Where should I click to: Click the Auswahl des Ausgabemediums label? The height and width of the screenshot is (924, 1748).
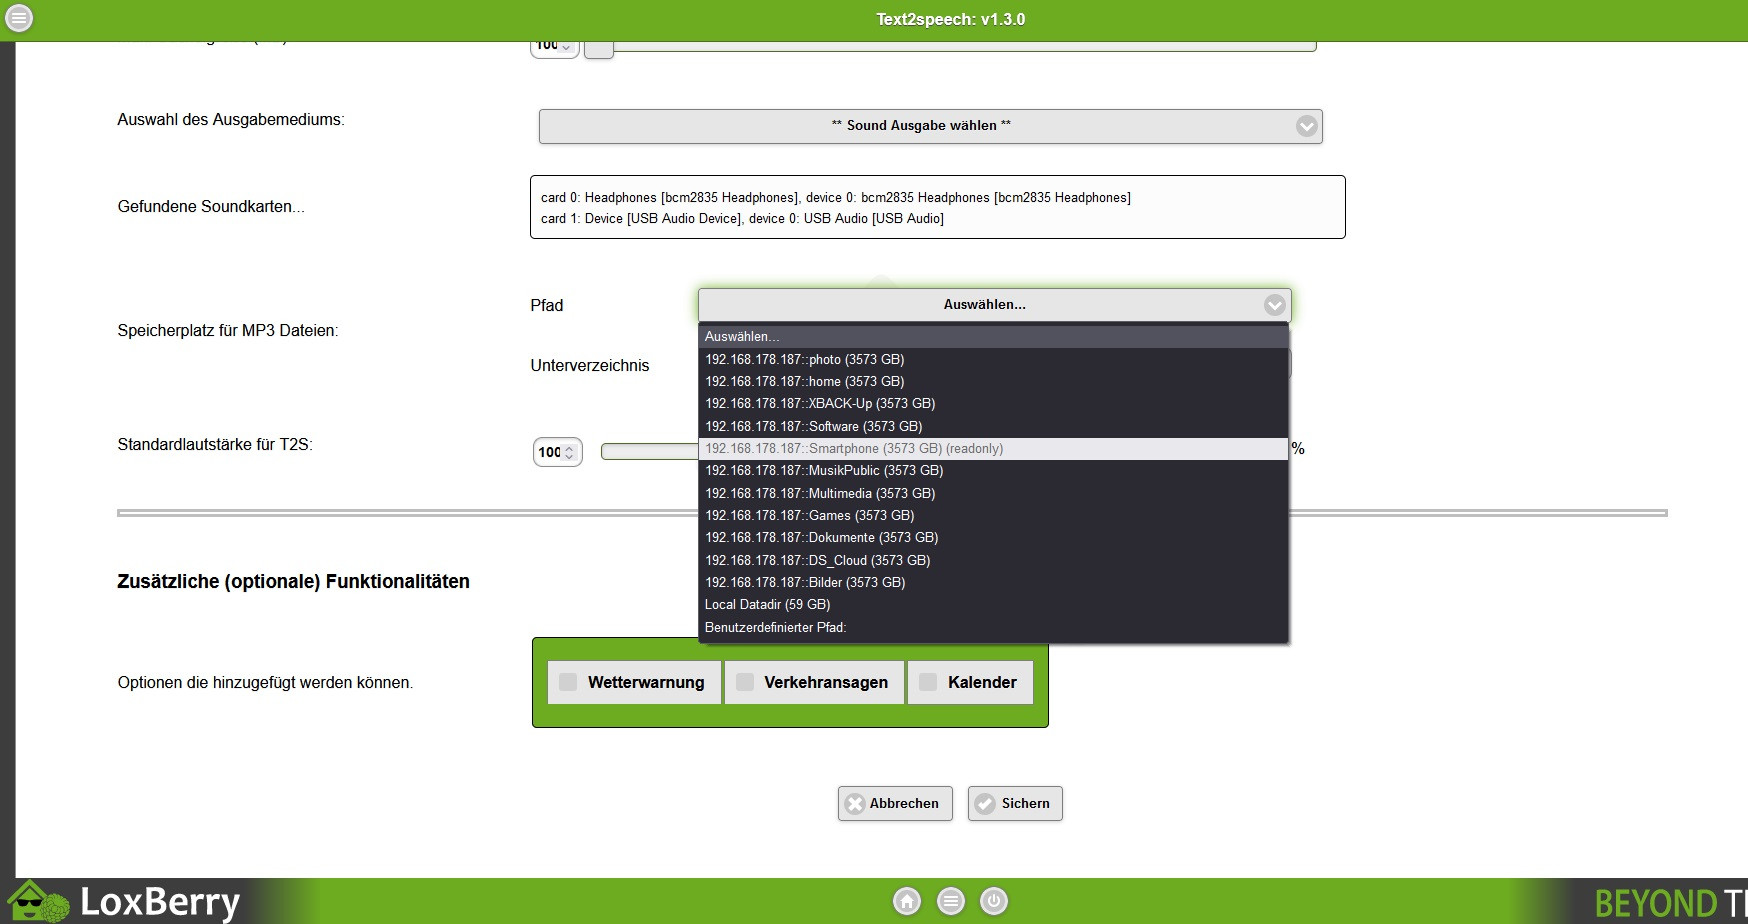(231, 120)
